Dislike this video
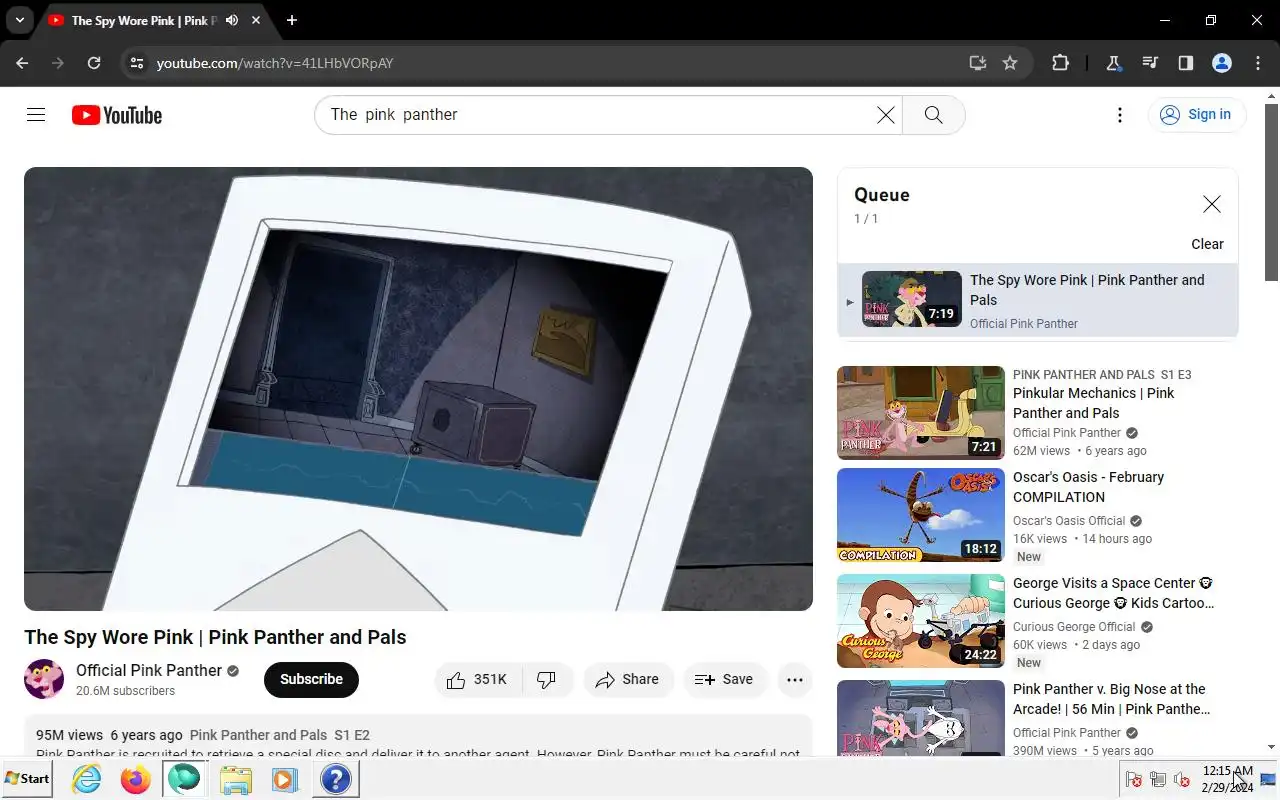Image resolution: width=1280 pixels, height=800 pixels. click(x=547, y=680)
